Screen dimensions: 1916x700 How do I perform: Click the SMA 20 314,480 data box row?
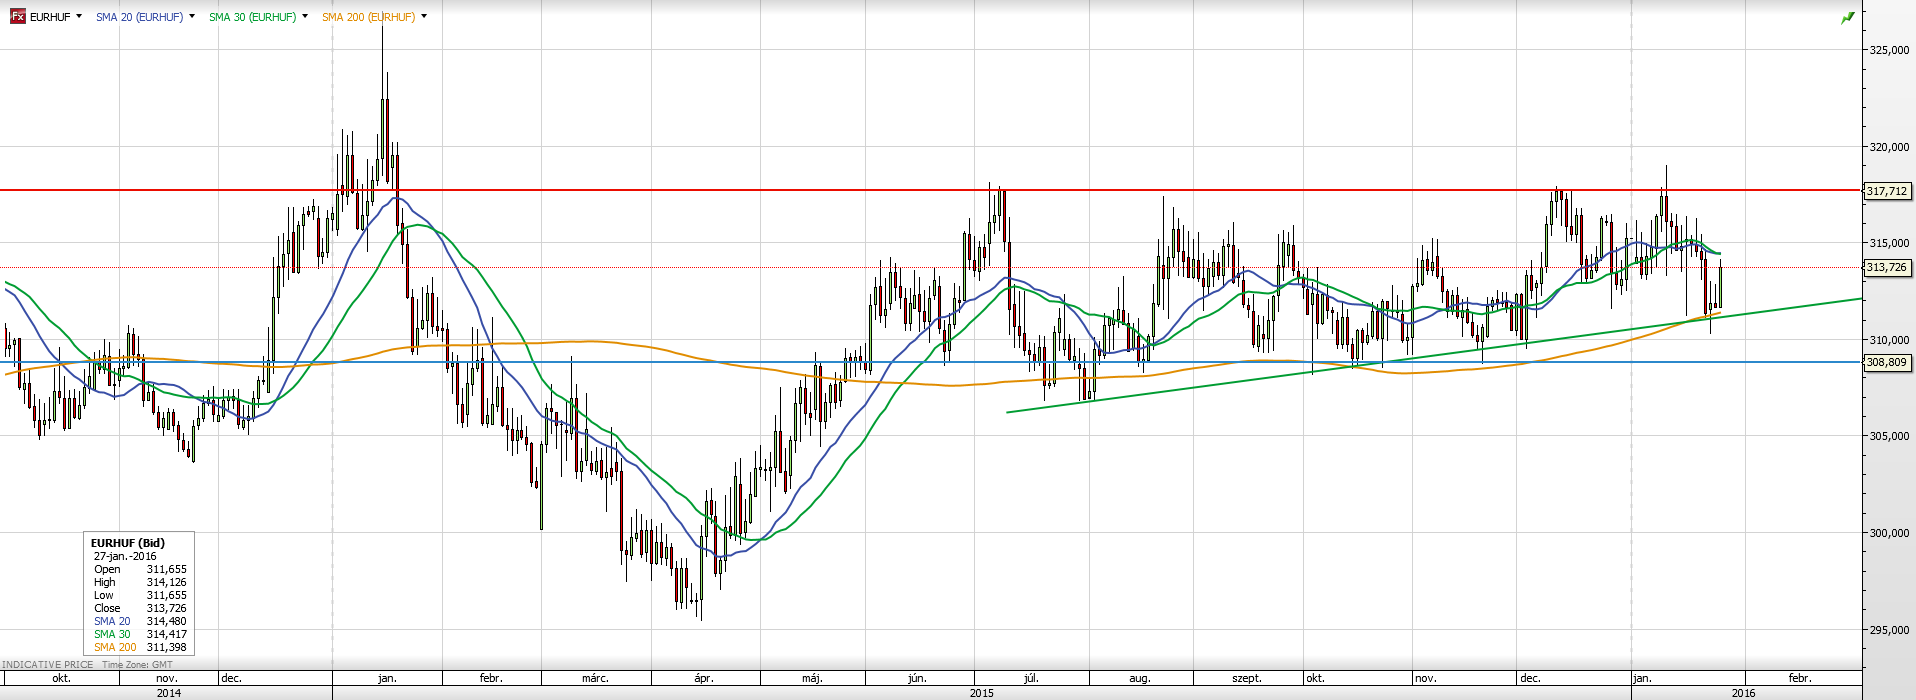pos(140,621)
